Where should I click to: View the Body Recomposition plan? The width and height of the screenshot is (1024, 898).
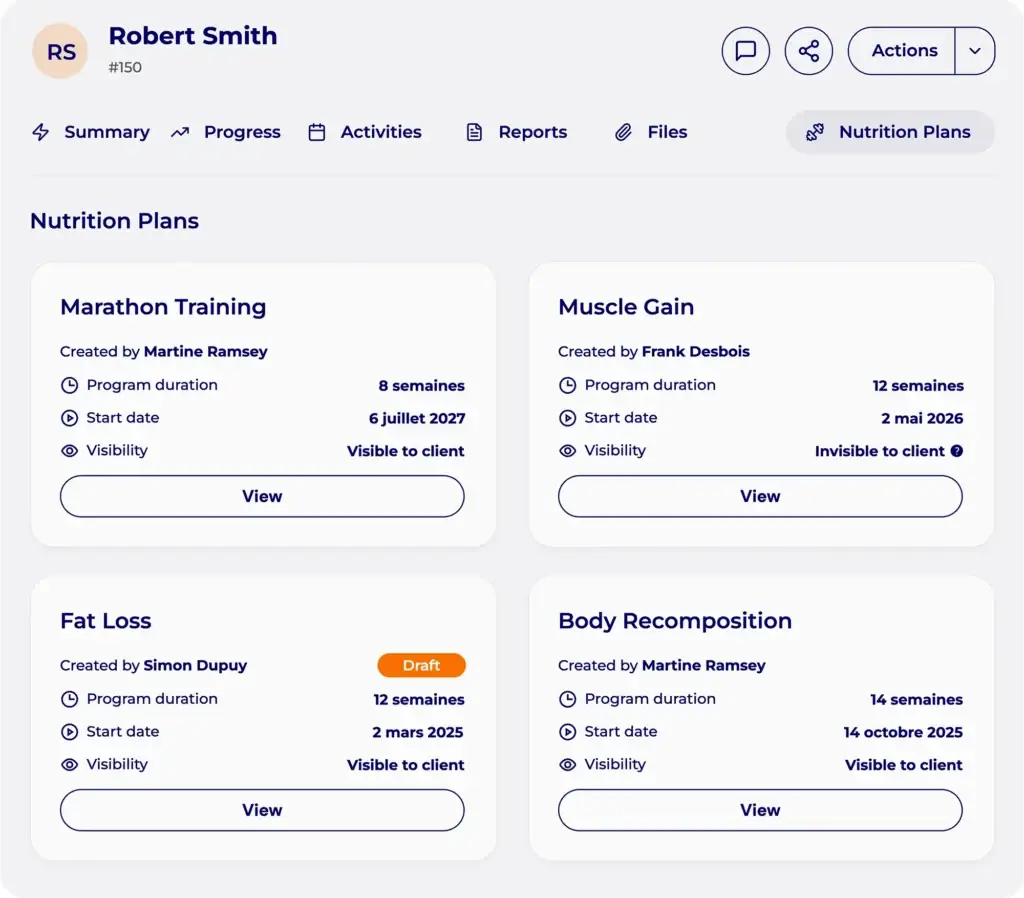click(x=760, y=810)
